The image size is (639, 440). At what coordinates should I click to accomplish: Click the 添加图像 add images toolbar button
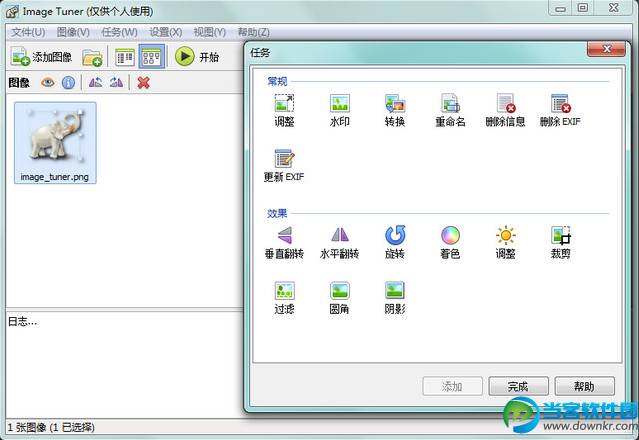41,57
